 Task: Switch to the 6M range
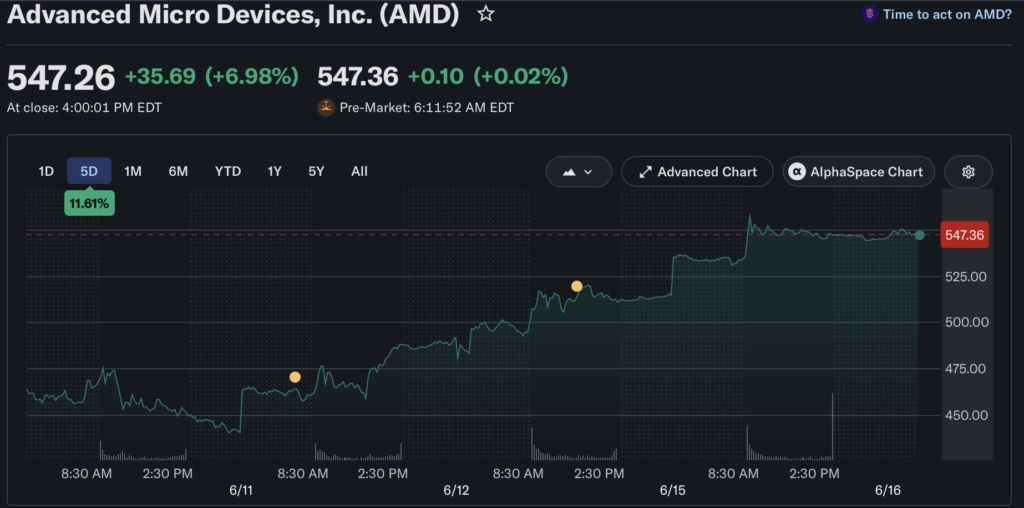click(178, 172)
